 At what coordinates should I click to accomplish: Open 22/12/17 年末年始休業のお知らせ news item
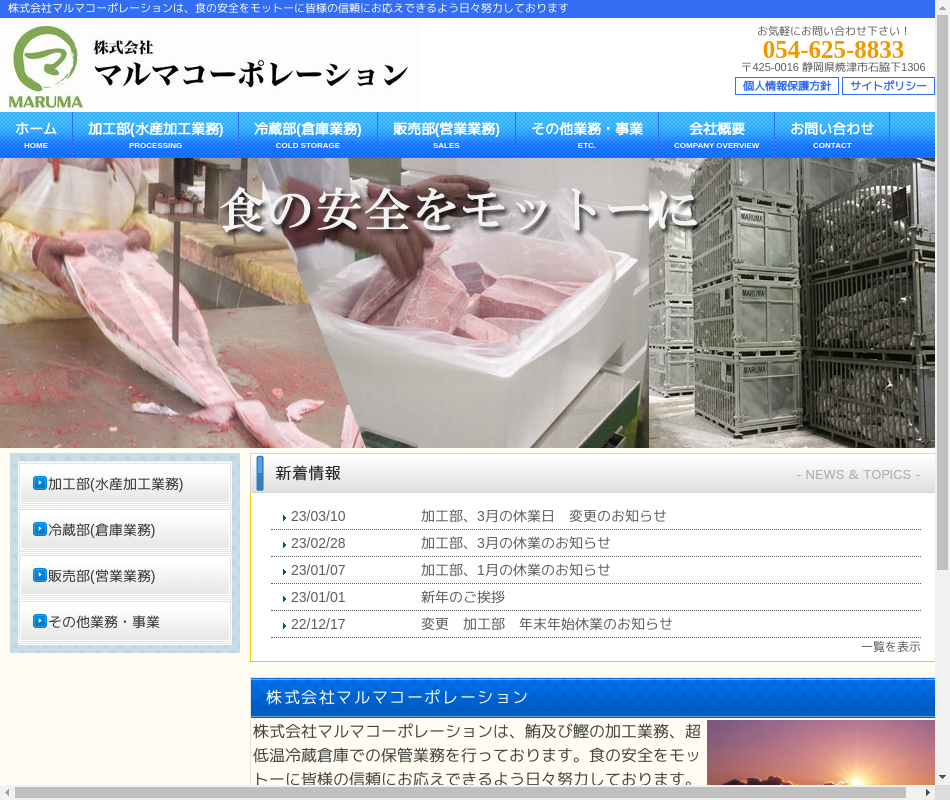[x=546, y=624]
